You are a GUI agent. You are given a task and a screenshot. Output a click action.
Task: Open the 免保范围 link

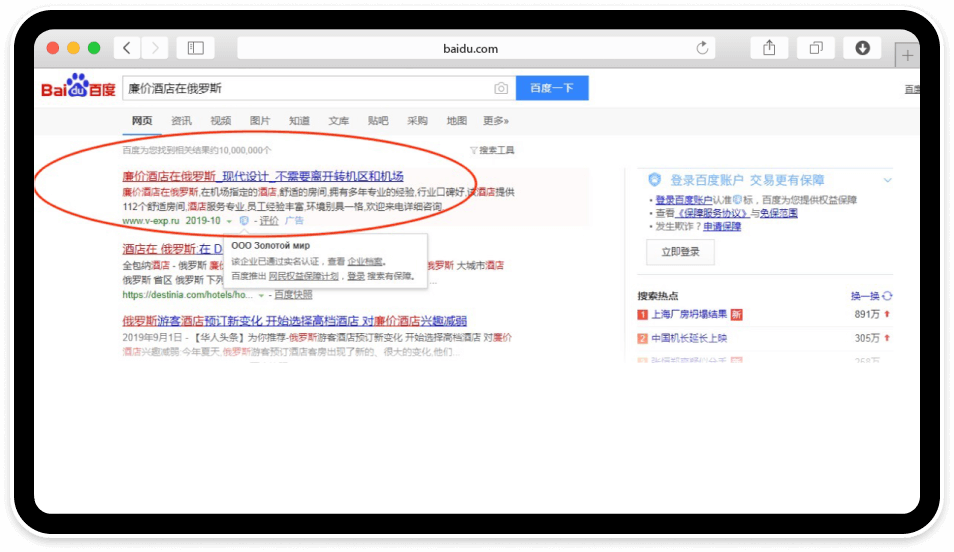pos(779,213)
